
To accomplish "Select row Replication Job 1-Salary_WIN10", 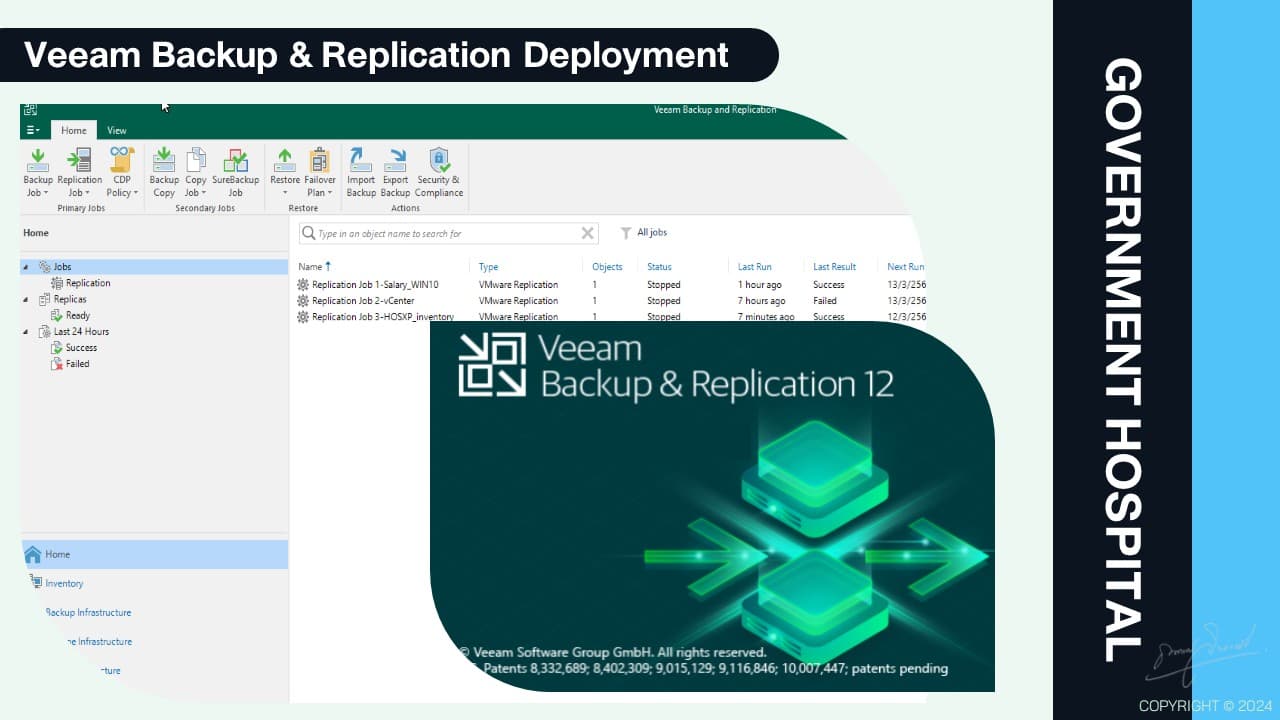I will click(611, 285).
